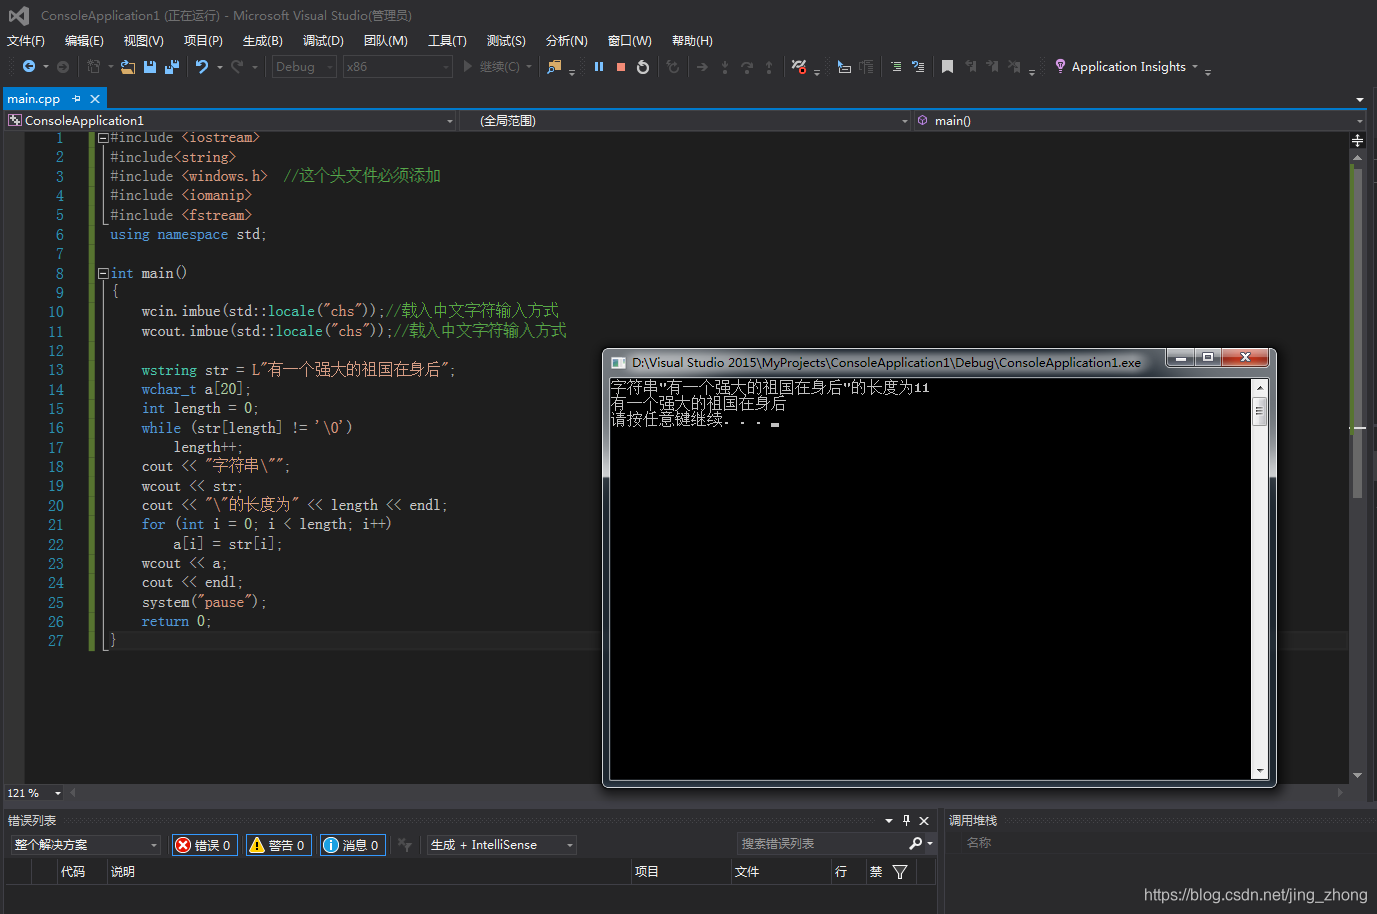Undo the last edit
Image resolution: width=1377 pixels, height=914 pixels.
(x=203, y=66)
